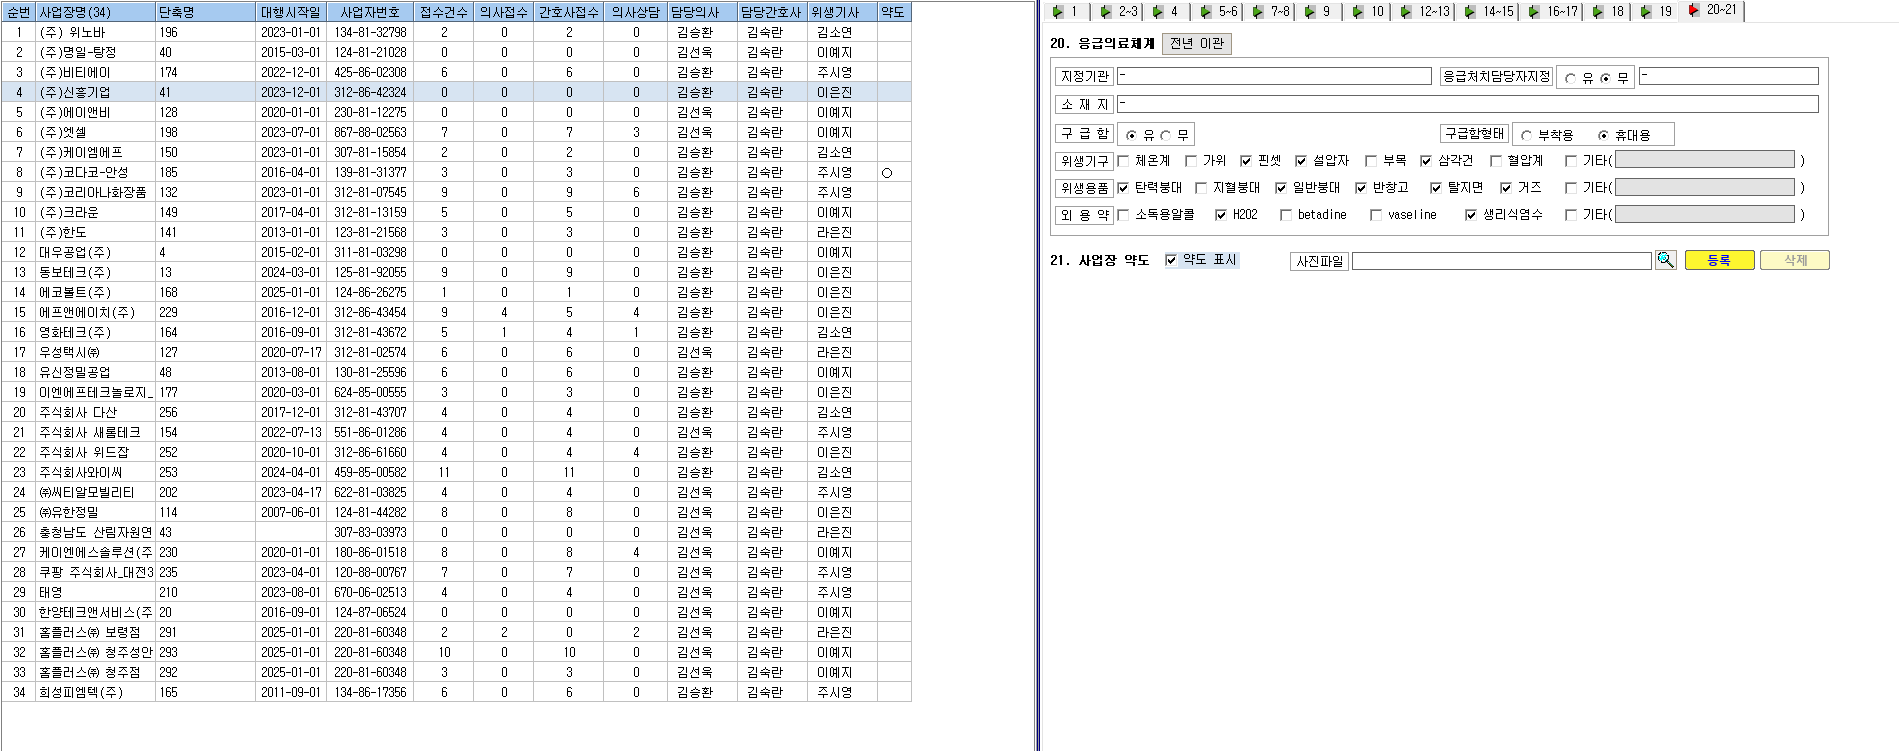Select 부착용 radio for 구급함형태

point(1527,135)
